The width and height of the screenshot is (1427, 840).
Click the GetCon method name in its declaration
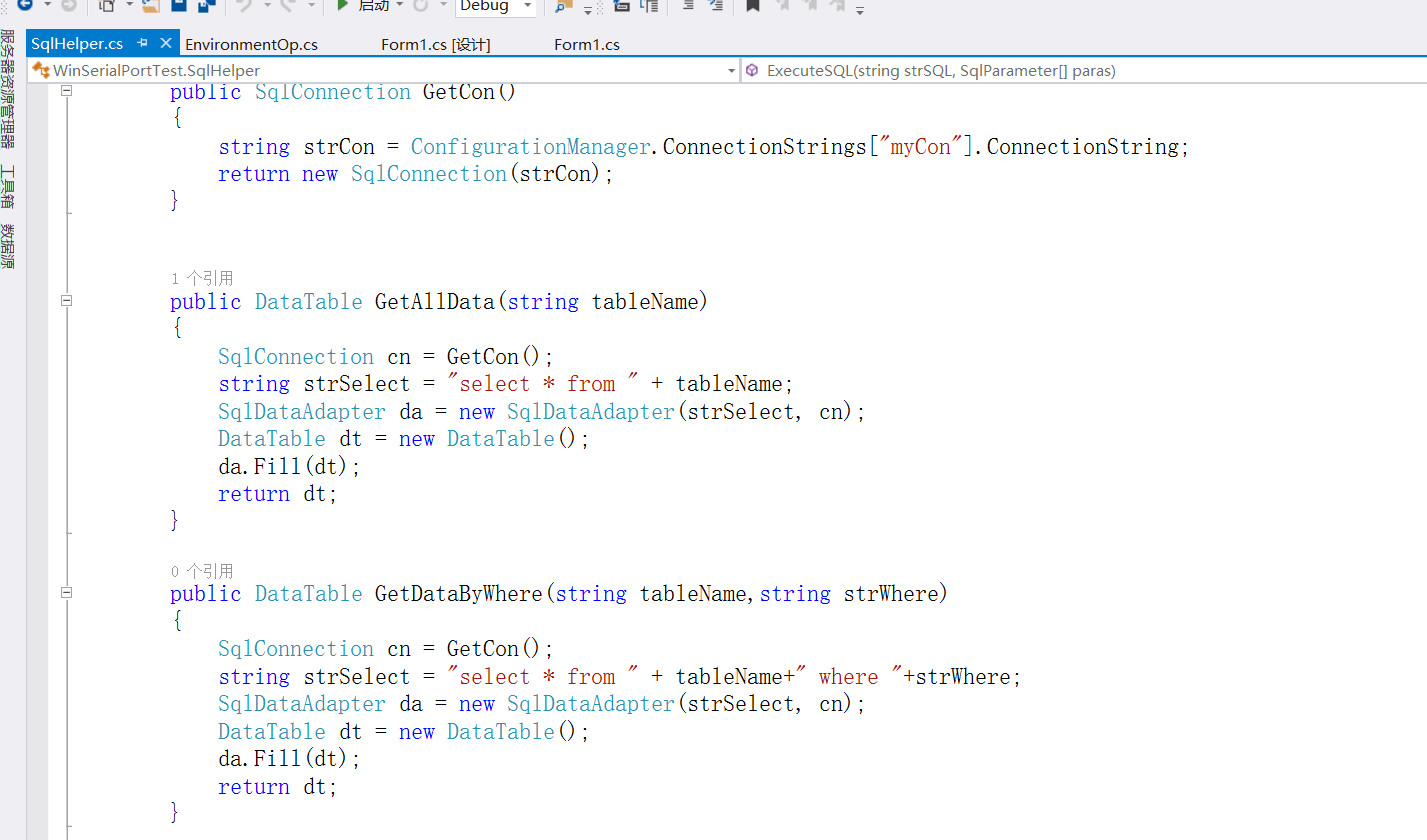point(459,92)
